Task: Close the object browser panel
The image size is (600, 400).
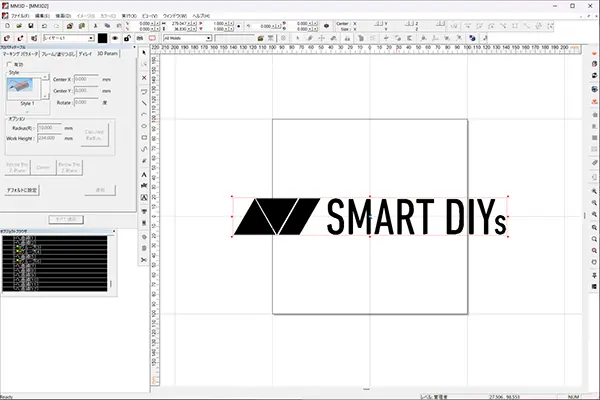Action: pyautogui.click(x=114, y=231)
